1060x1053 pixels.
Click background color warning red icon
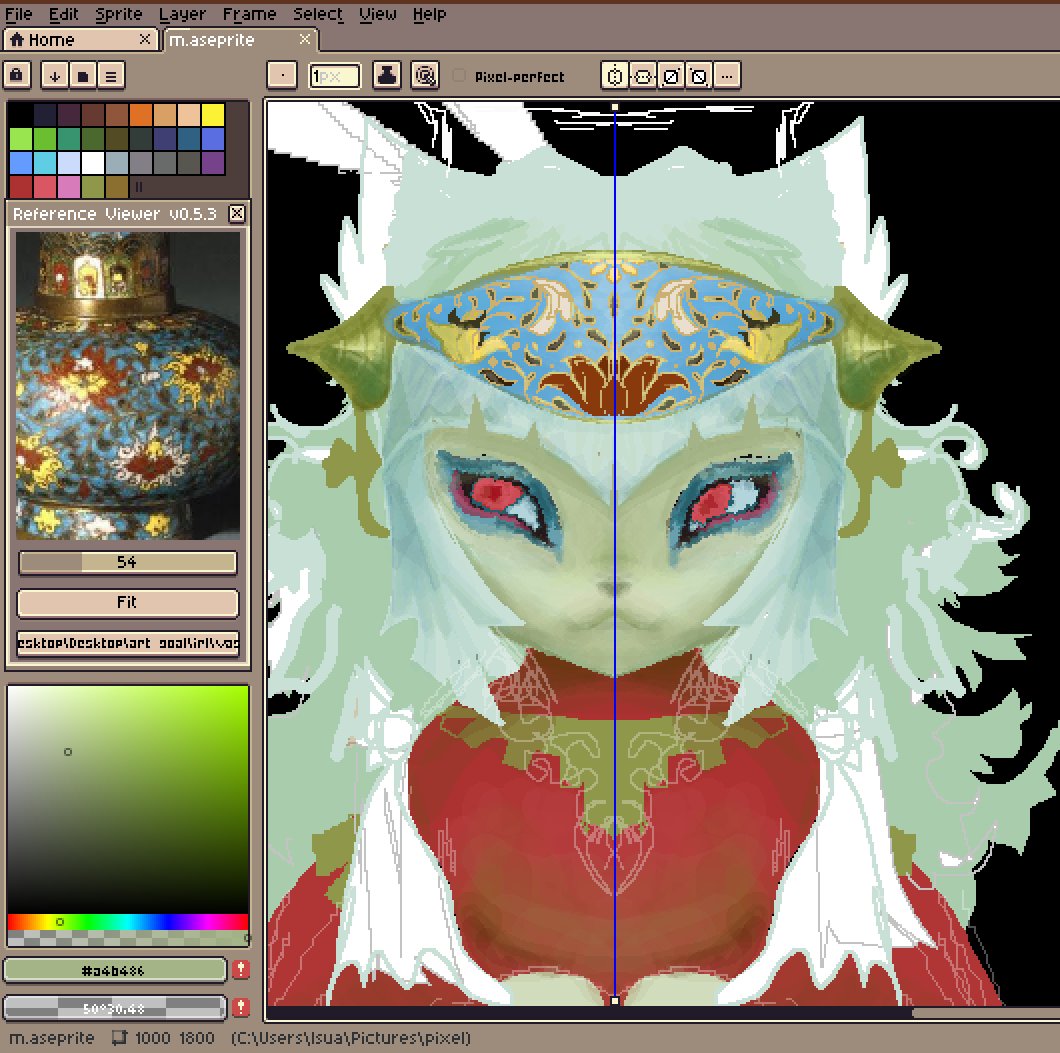coord(241,1007)
